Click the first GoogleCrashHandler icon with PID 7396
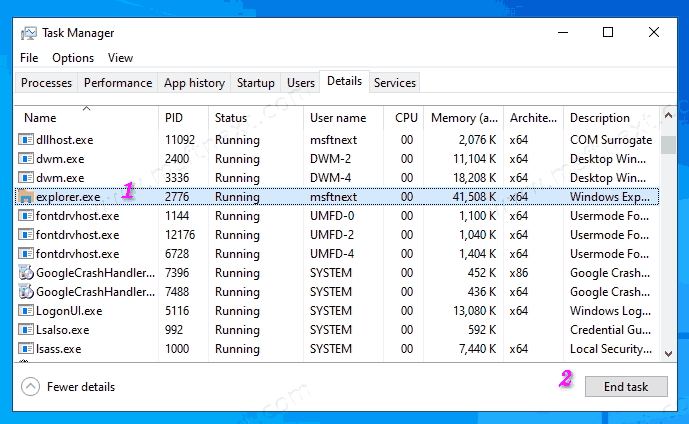This screenshot has height=424, width=689. (x=26, y=273)
